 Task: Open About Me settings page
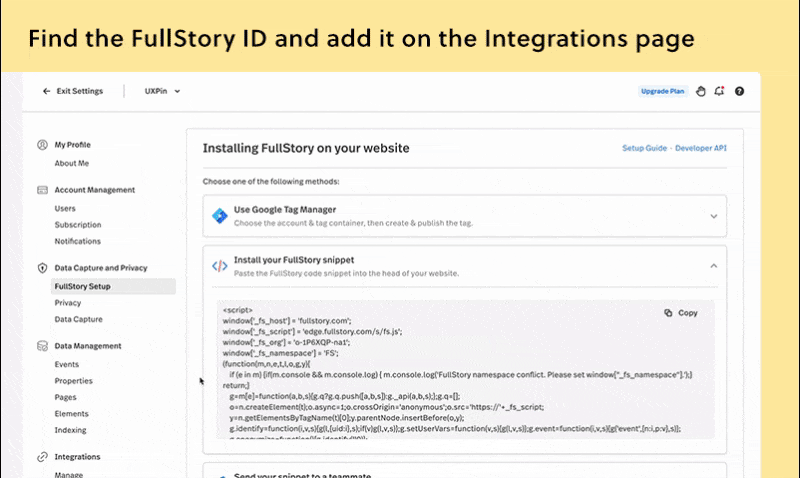71,163
